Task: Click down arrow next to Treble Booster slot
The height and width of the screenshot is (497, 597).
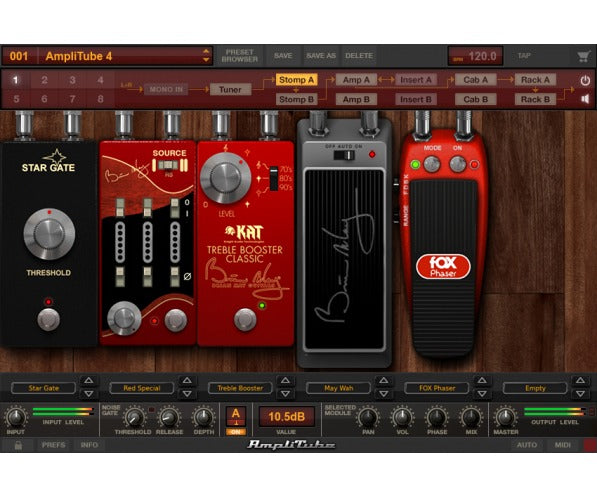Action: click(285, 394)
